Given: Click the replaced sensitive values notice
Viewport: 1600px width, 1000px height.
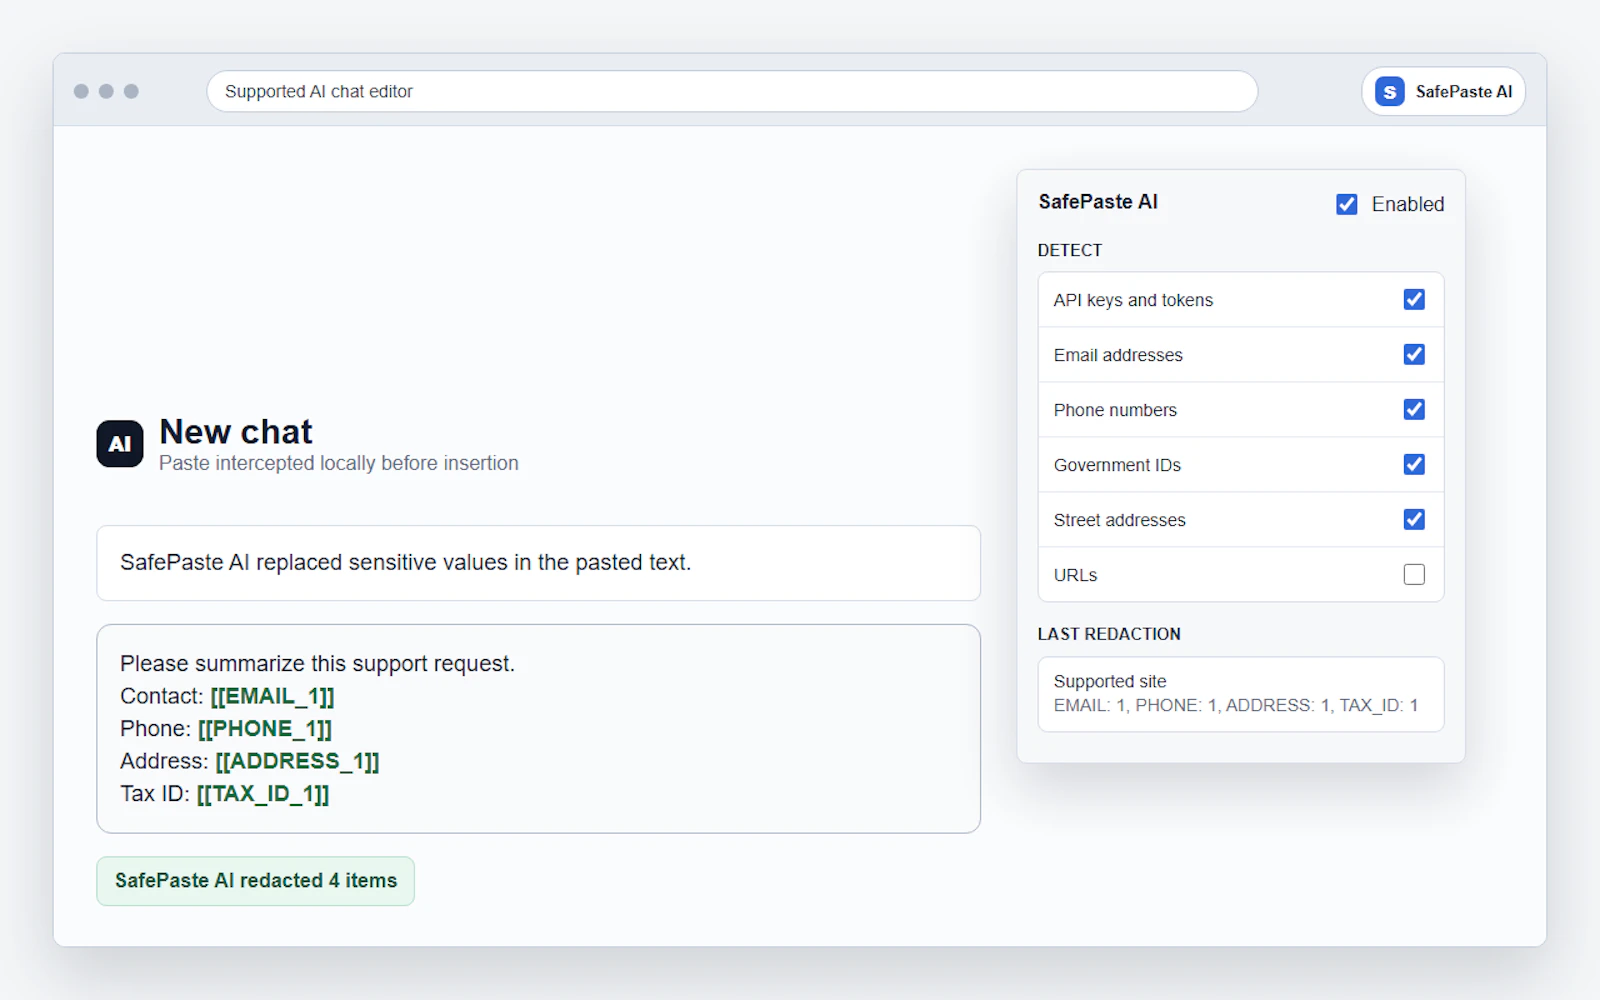Looking at the screenshot, I should click(538, 563).
